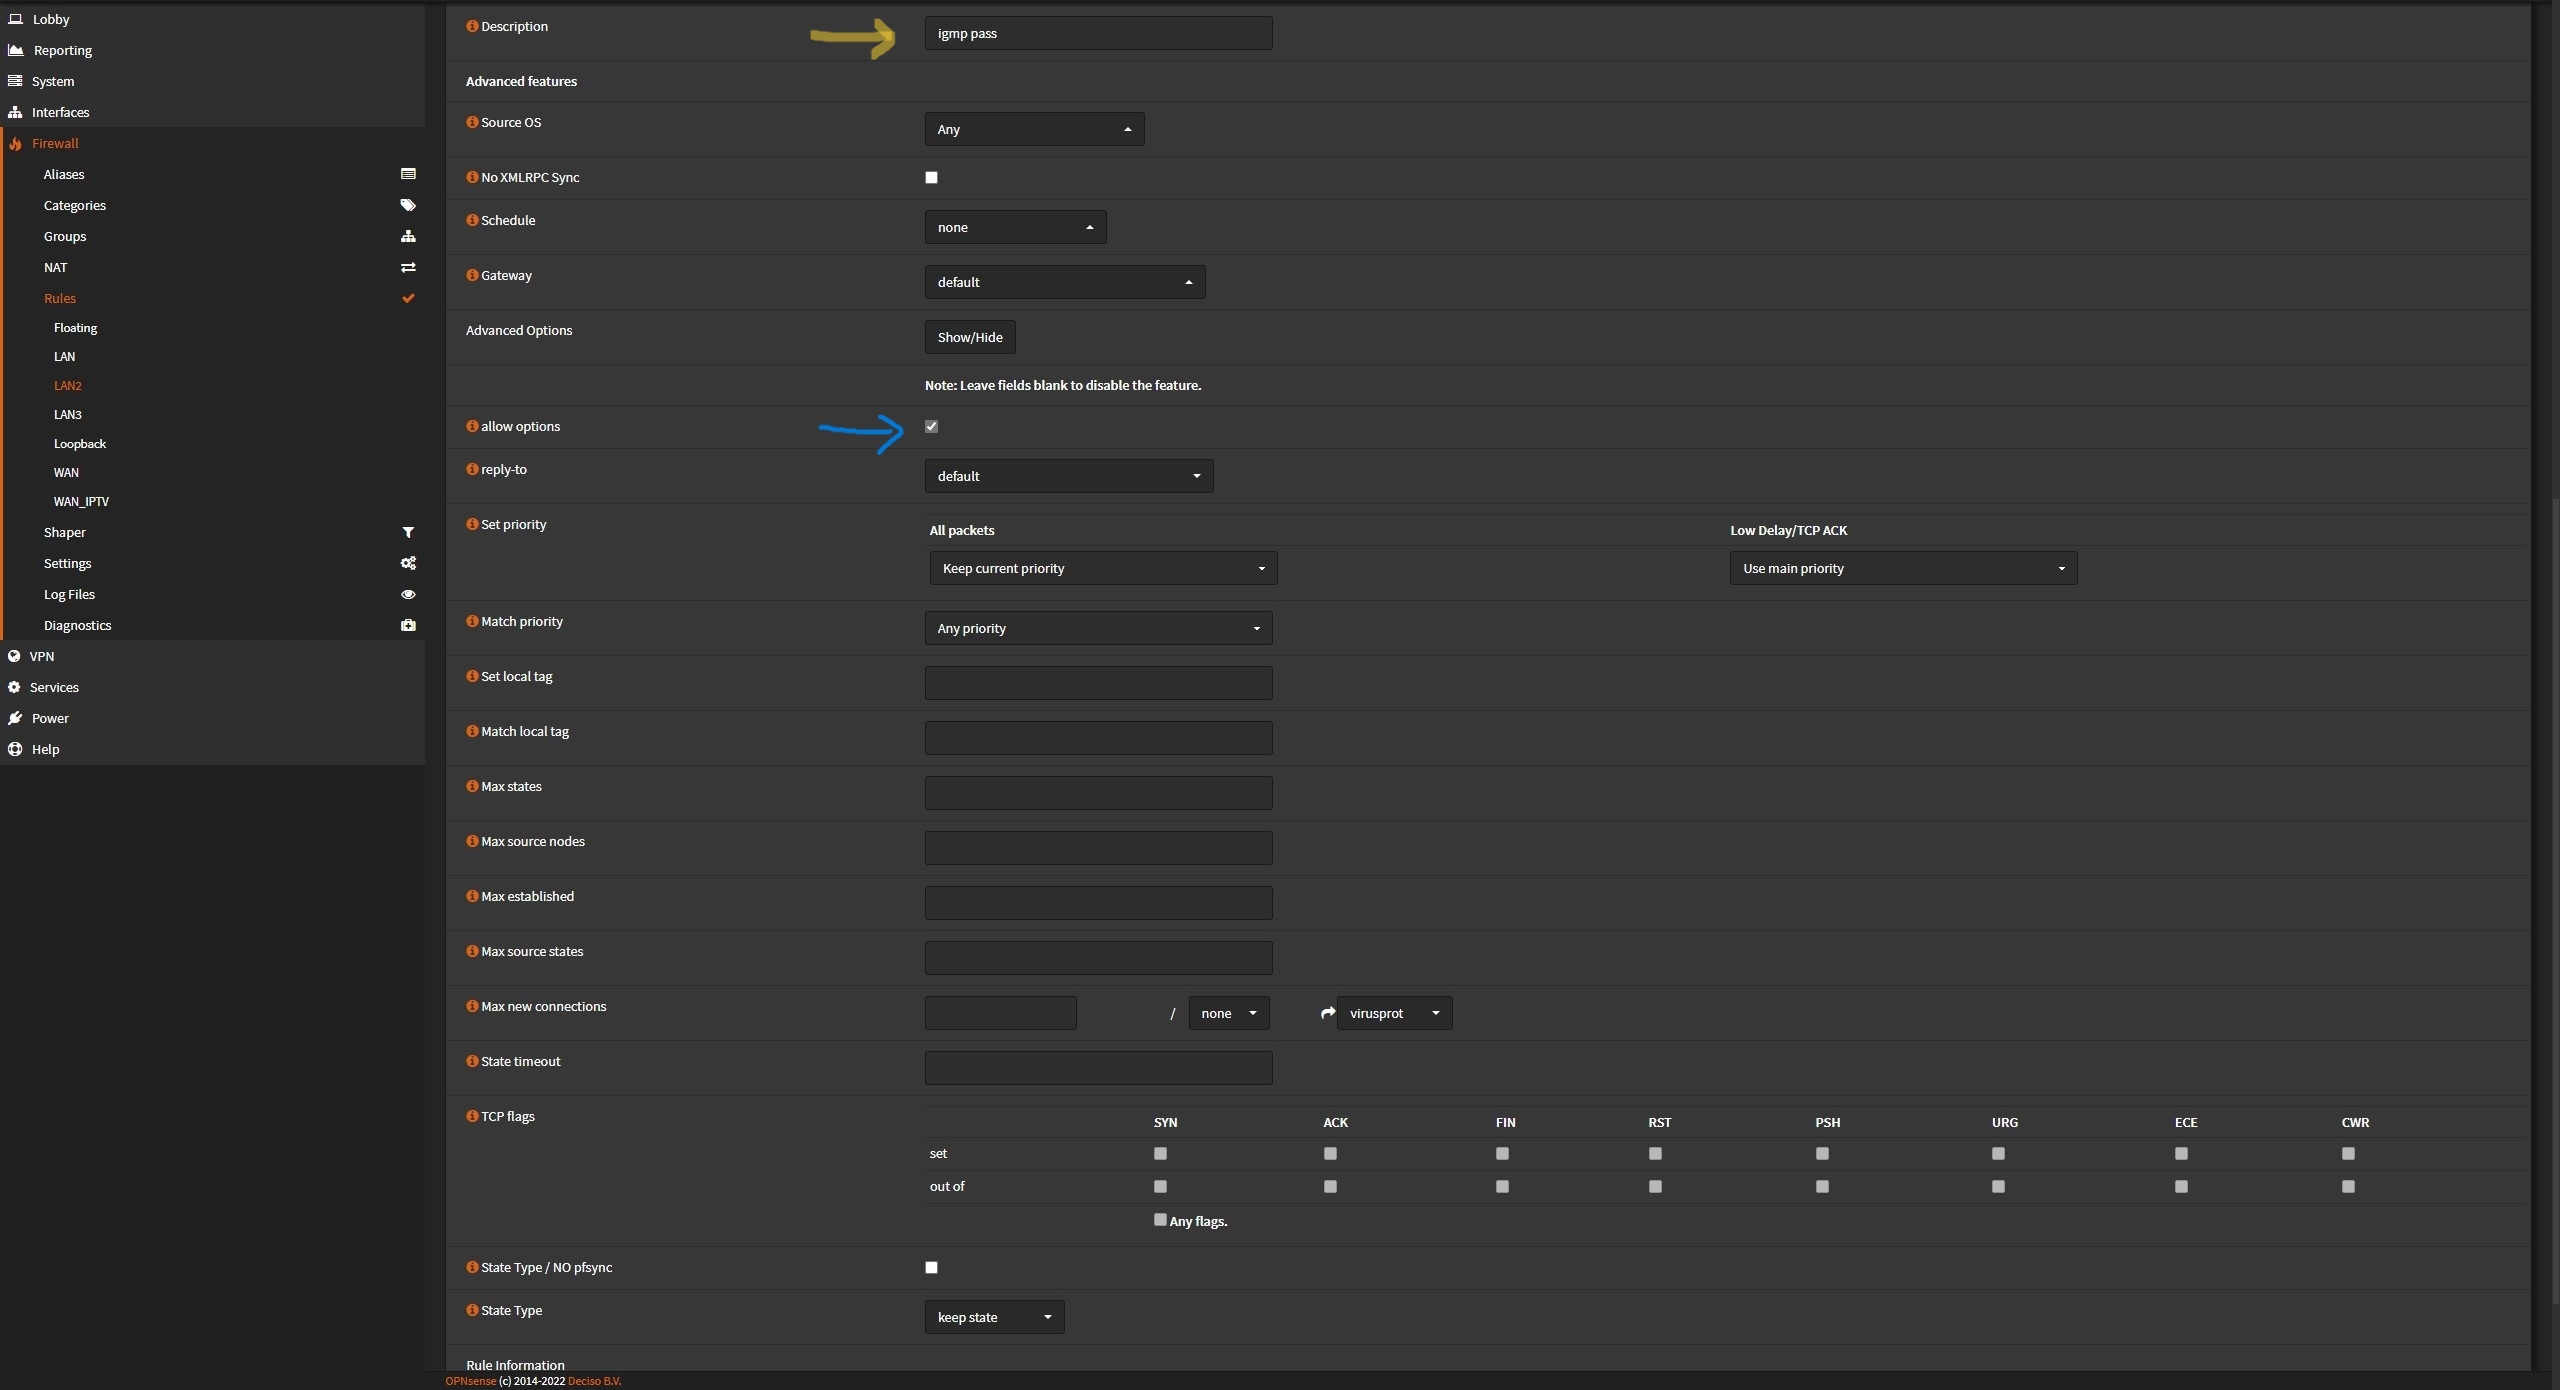The height and width of the screenshot is (1390, 2560).
Task: Select Floating under firewall Rules
Action: [75, 327]
